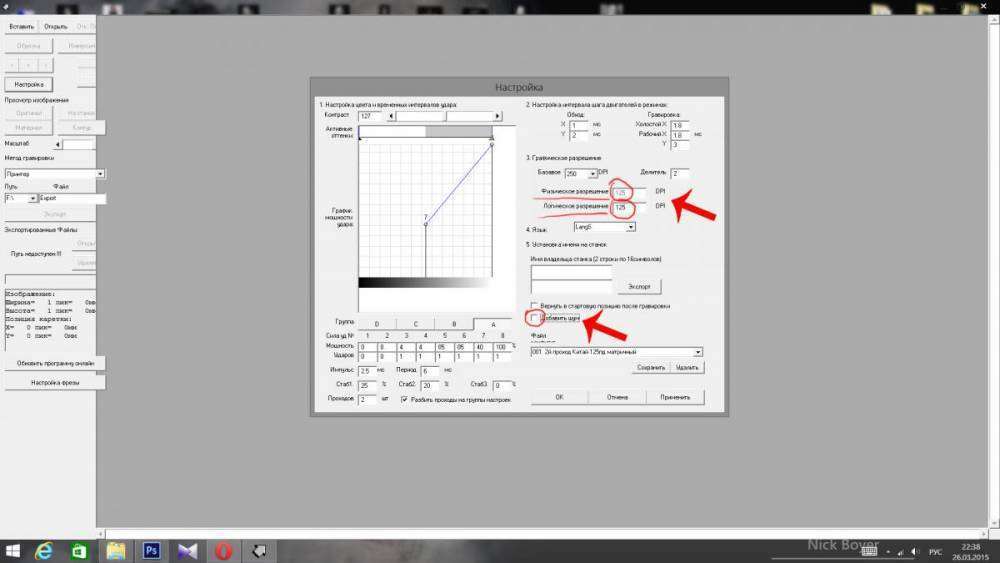1000x563 pixels.
Task: Open Visual Studio from the taskbar
Action: [x=189, y=549]
